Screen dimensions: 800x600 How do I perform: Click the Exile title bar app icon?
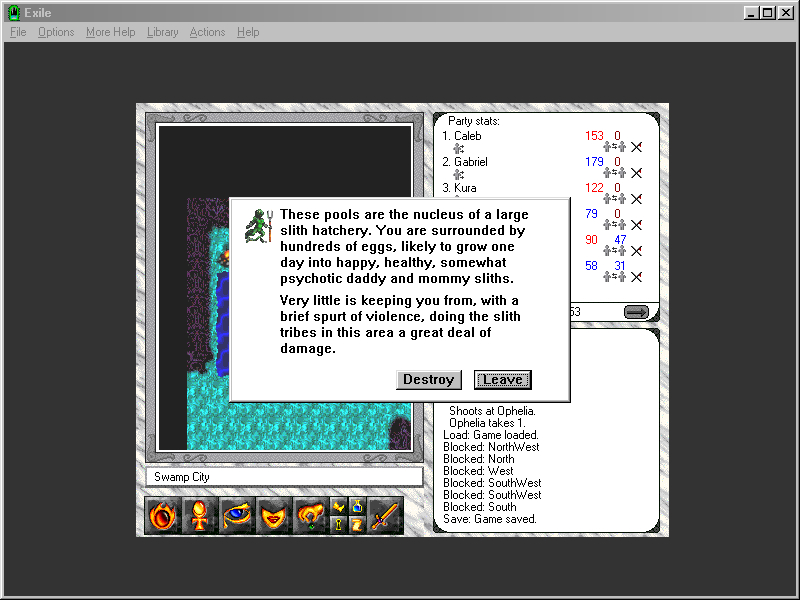(x=14, y=12)
